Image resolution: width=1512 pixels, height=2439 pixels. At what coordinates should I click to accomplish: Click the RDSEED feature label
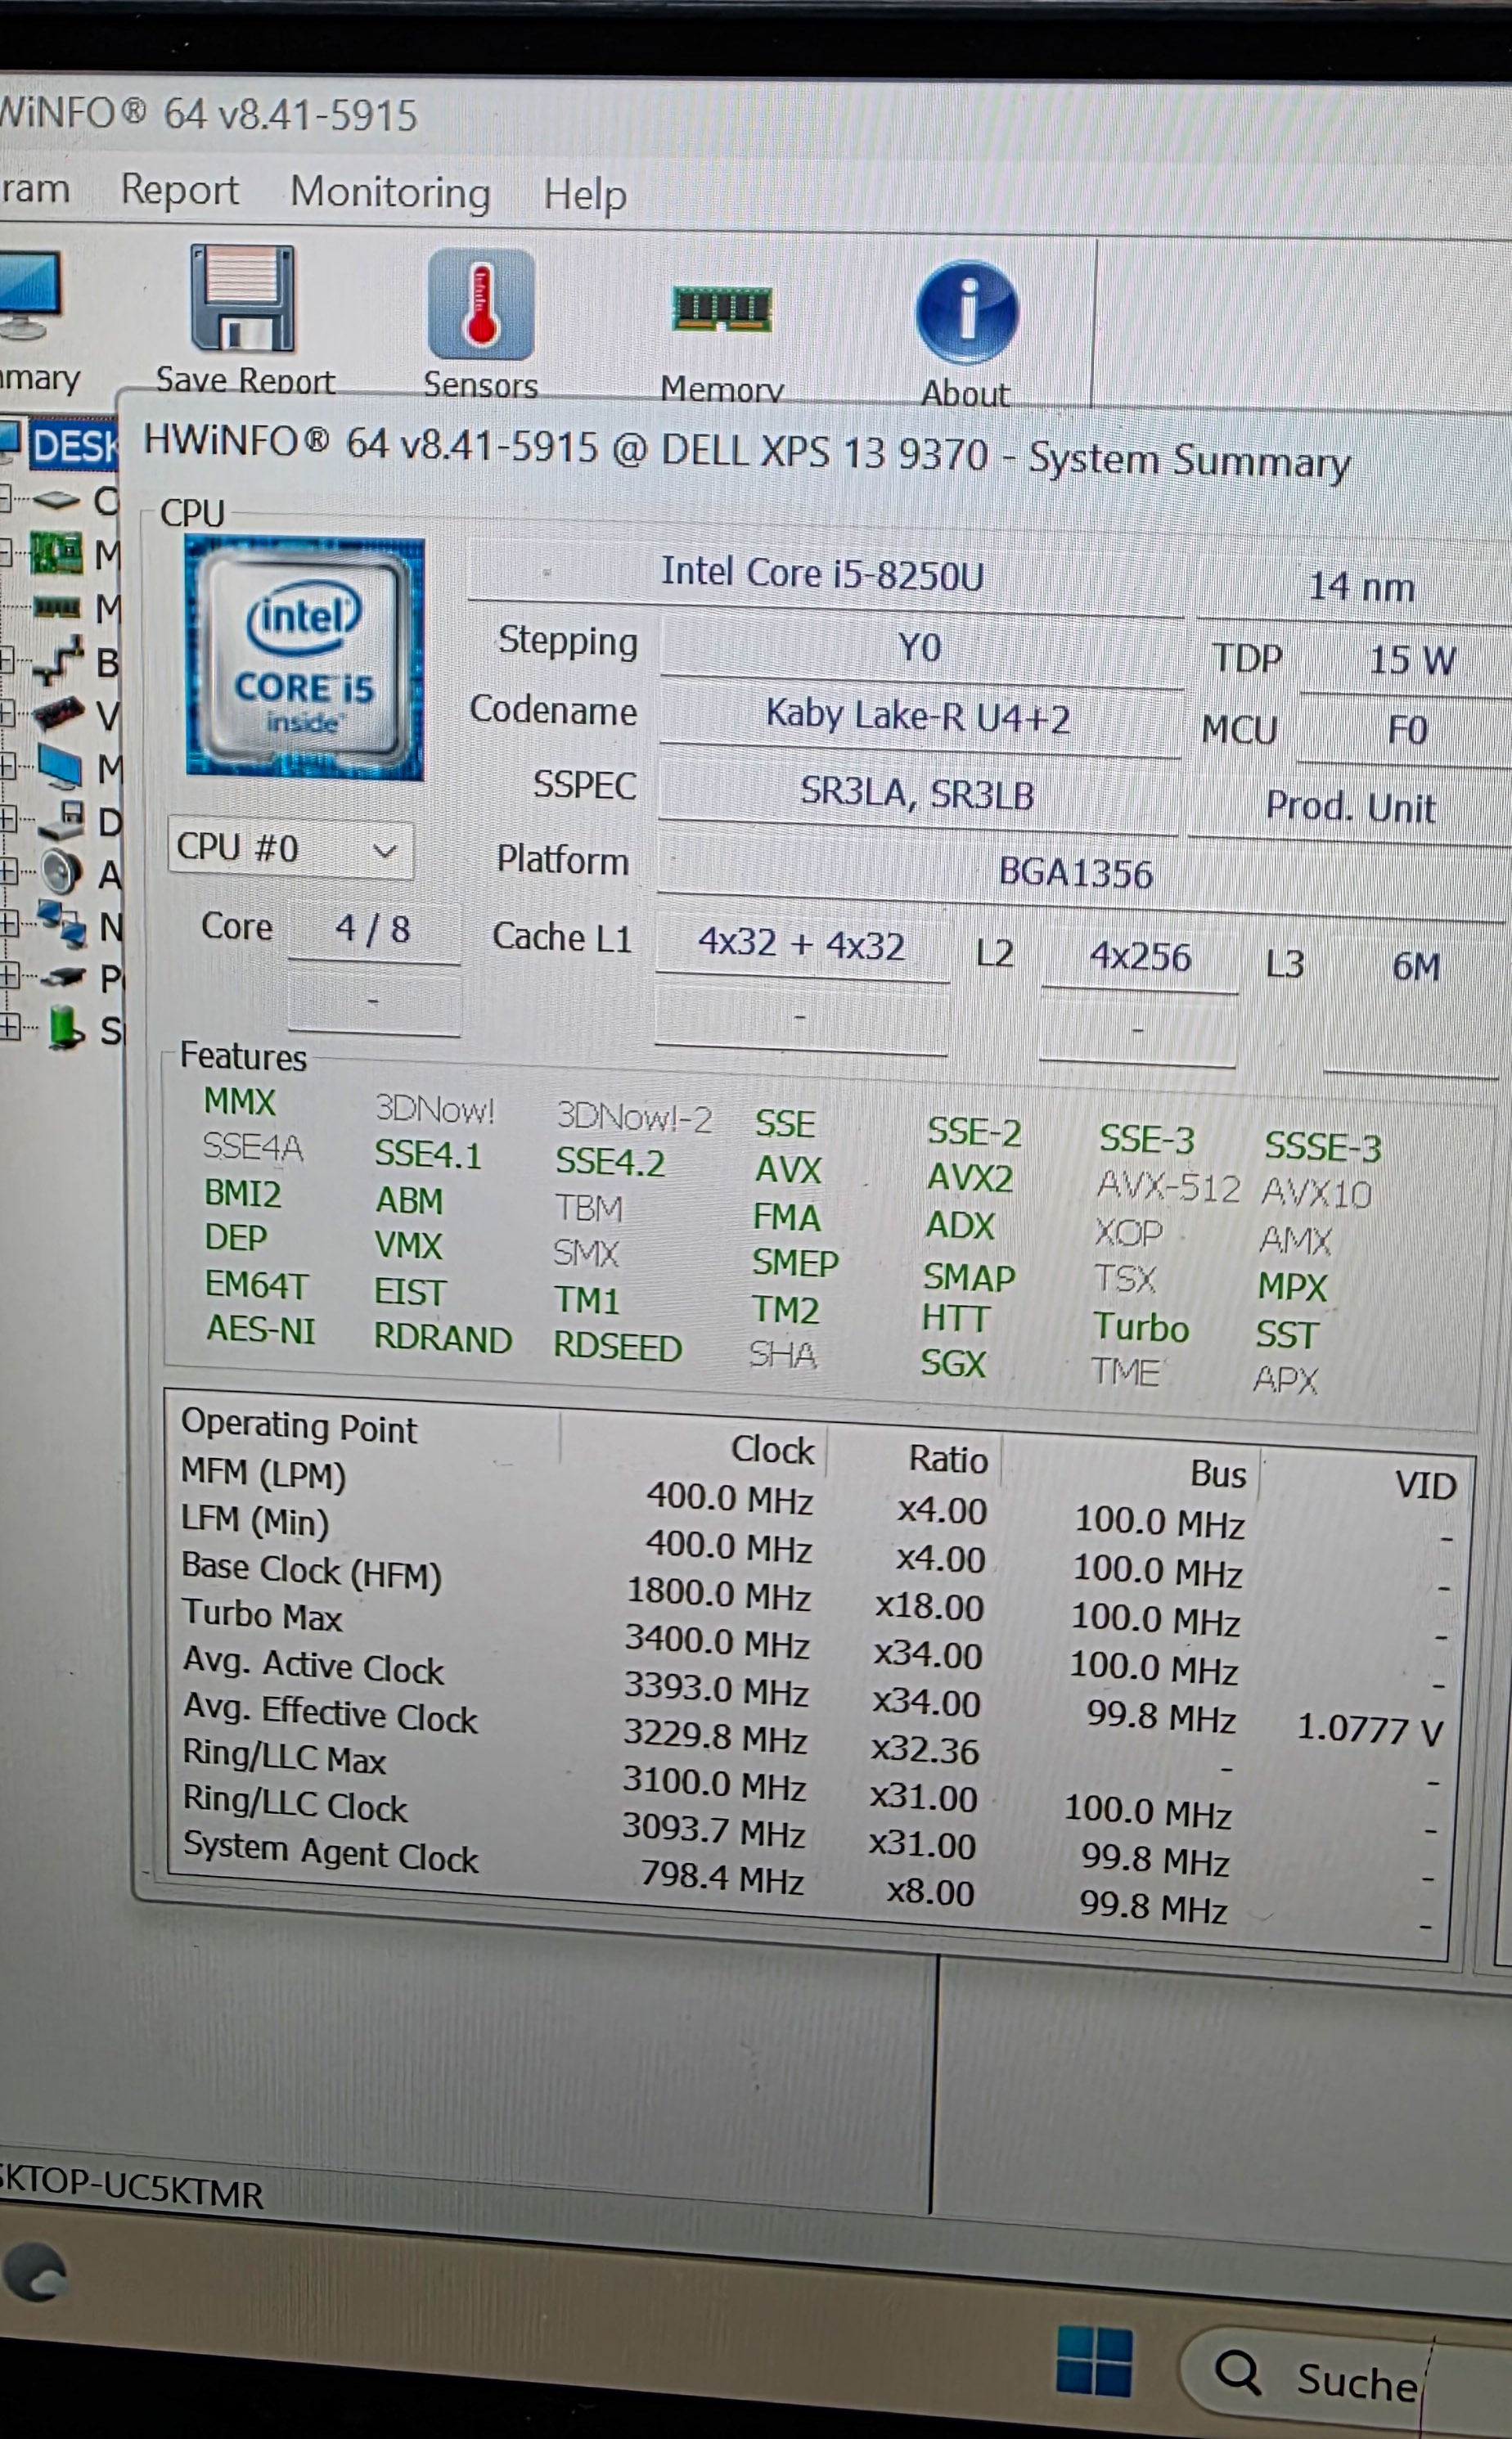point(618,1346)
